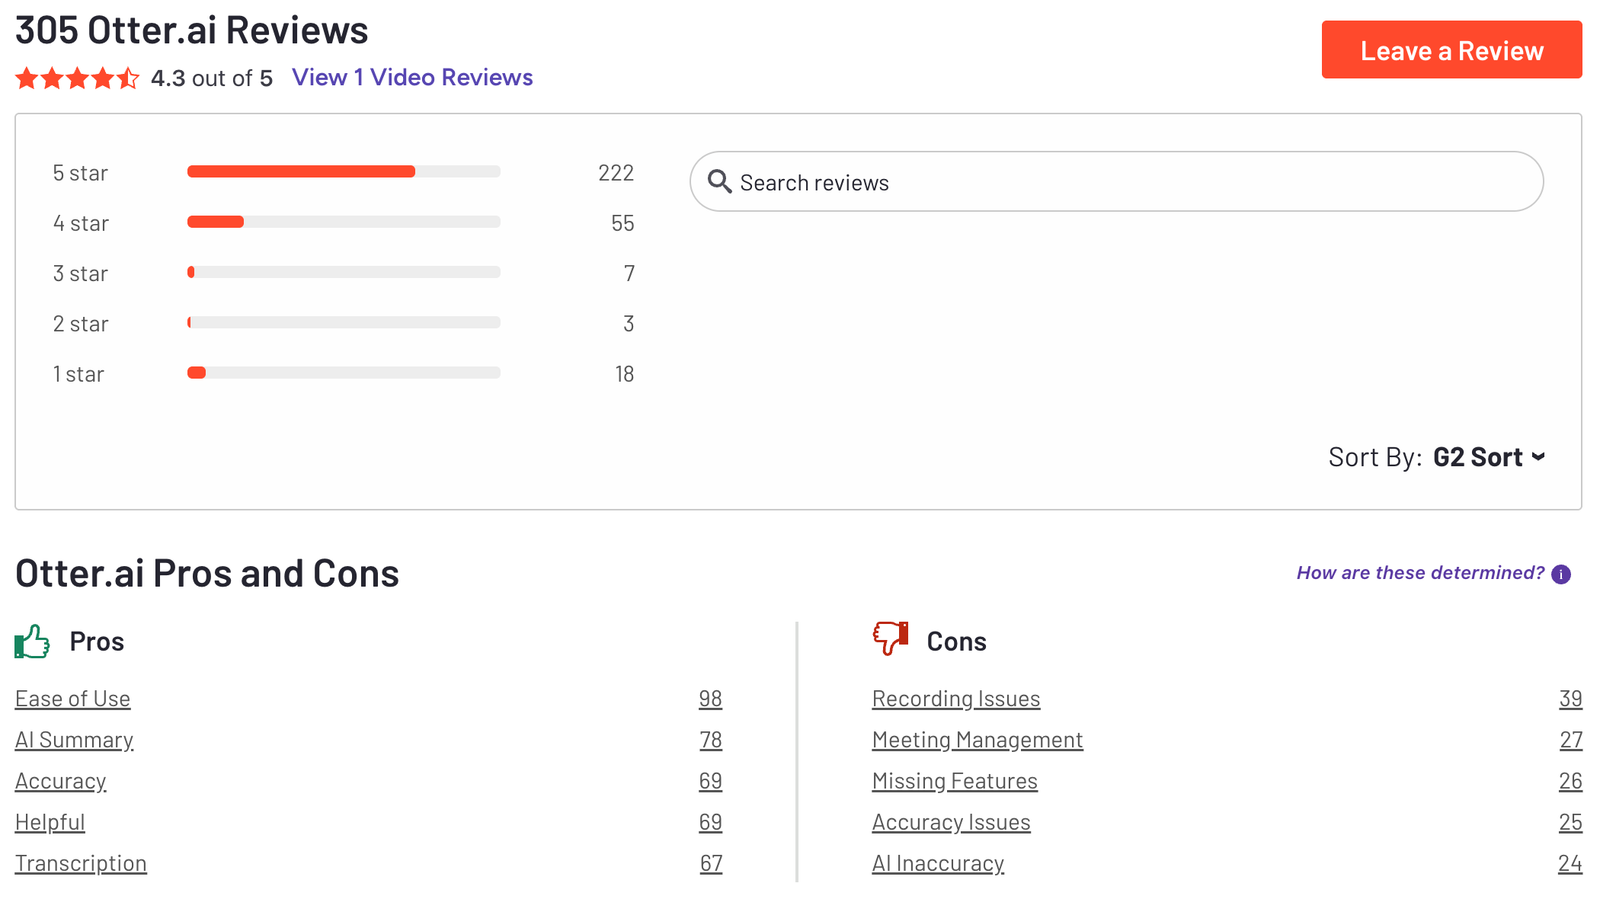The image size is (1600, 899).
Task: Open the AI Inaccuracy cons link
Action: (937, 863)
